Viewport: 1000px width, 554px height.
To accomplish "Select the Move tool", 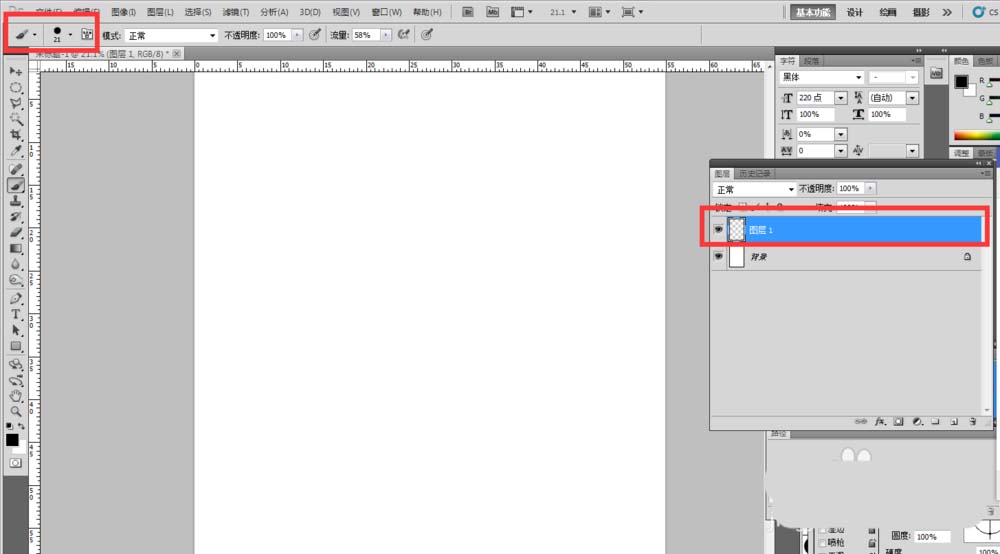I will coord(16,72).
